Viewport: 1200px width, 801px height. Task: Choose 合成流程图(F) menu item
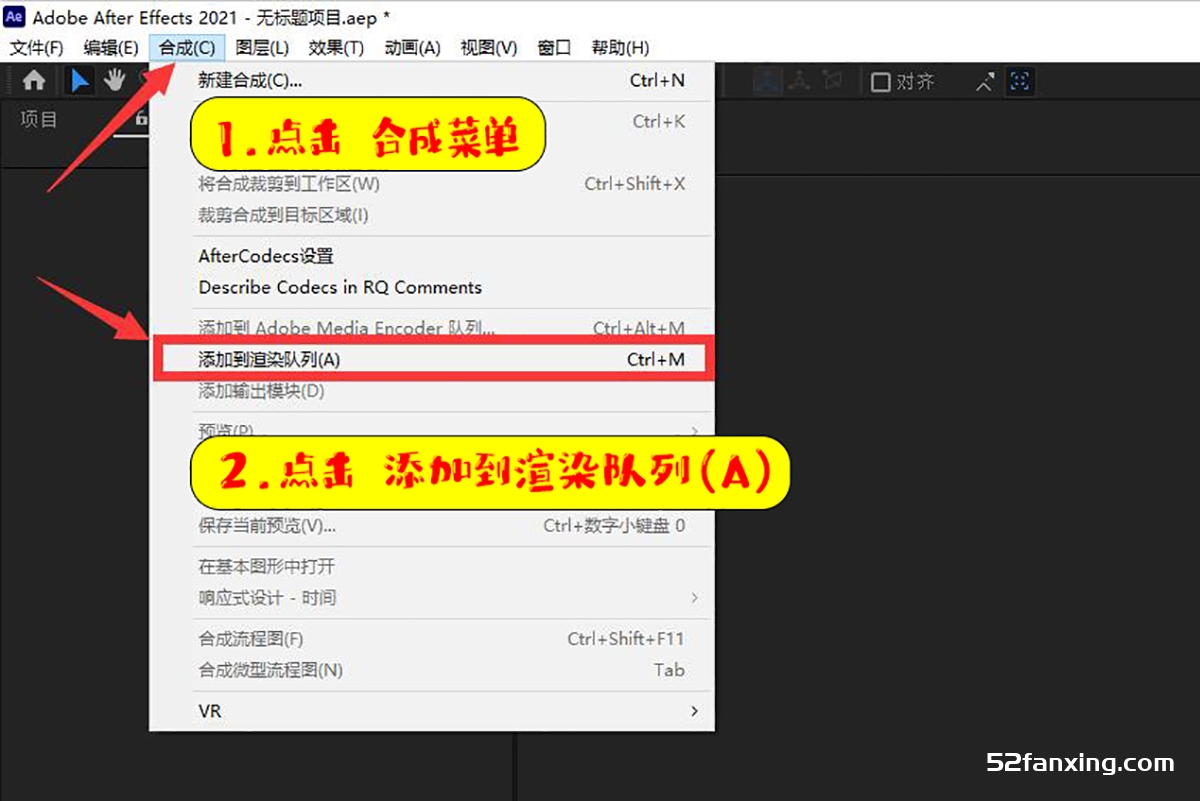[x=432, y=639]
